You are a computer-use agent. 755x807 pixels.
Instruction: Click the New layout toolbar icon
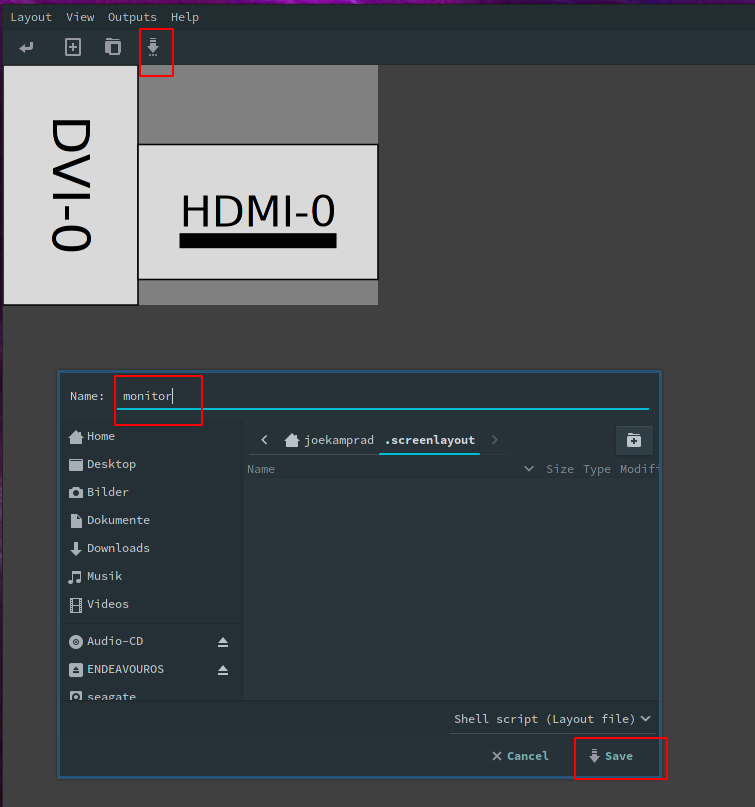[x=73, y=47]
